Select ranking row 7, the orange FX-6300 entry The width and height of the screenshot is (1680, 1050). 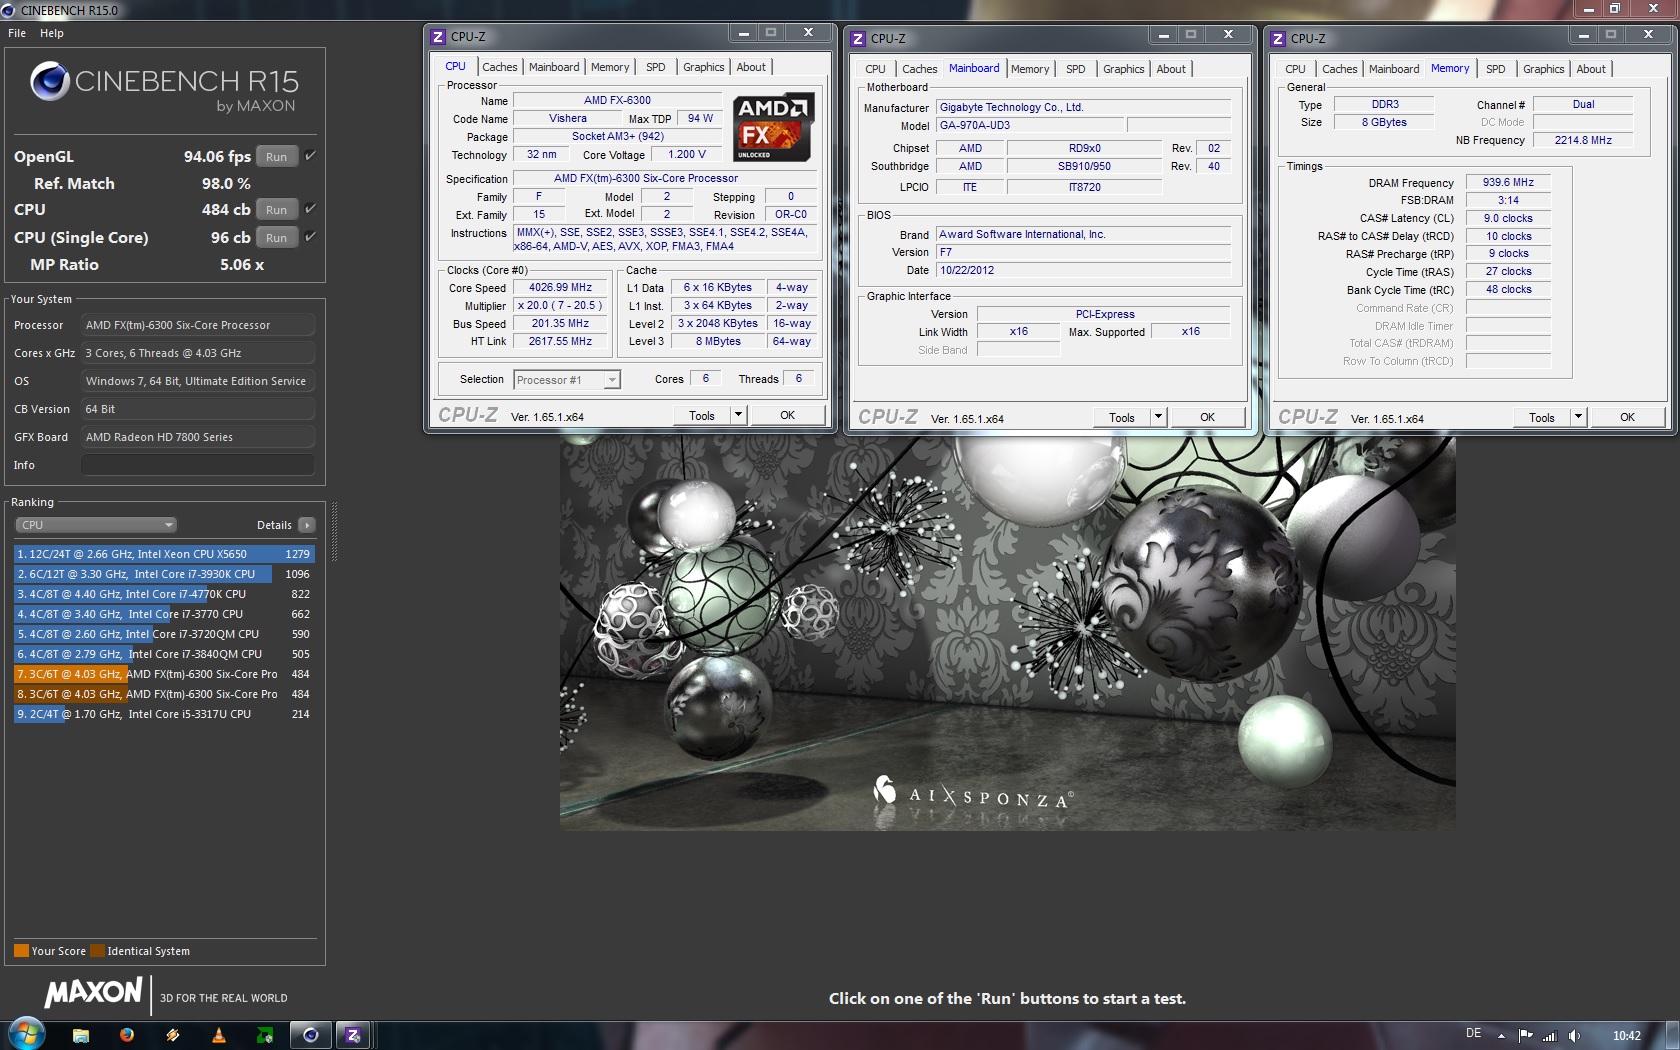(164, 674)
